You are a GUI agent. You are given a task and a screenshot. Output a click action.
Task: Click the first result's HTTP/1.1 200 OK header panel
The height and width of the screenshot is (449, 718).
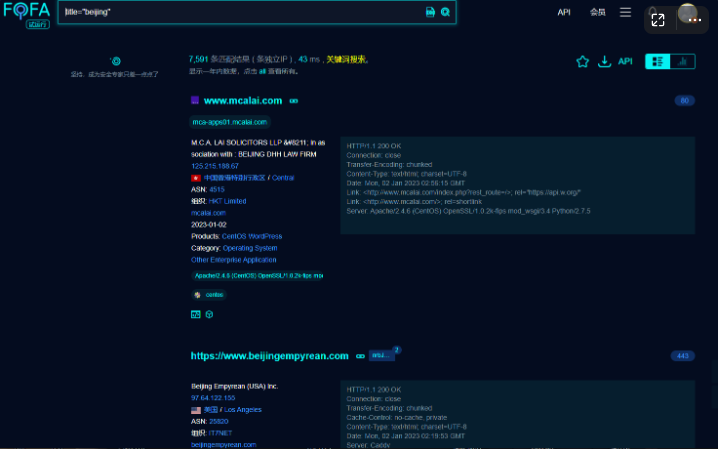tap(517, 185)
